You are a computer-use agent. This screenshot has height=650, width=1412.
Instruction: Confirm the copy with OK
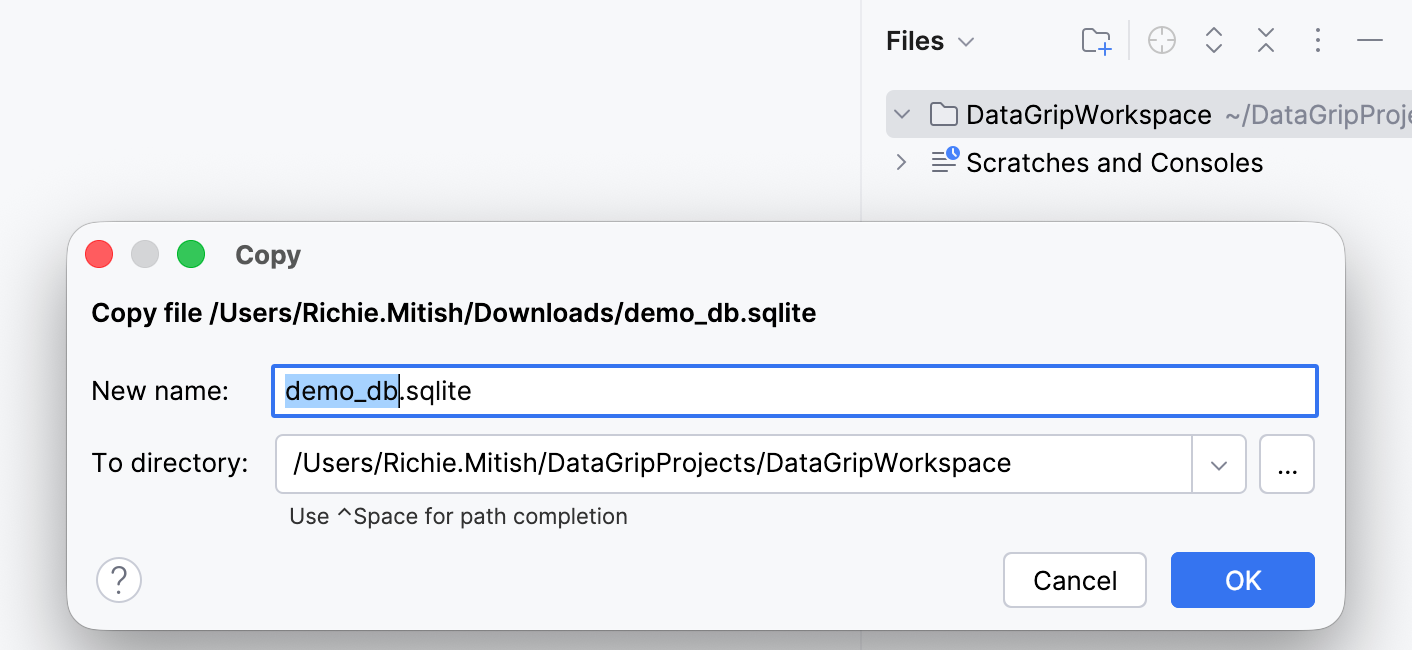click(1243, 580)
